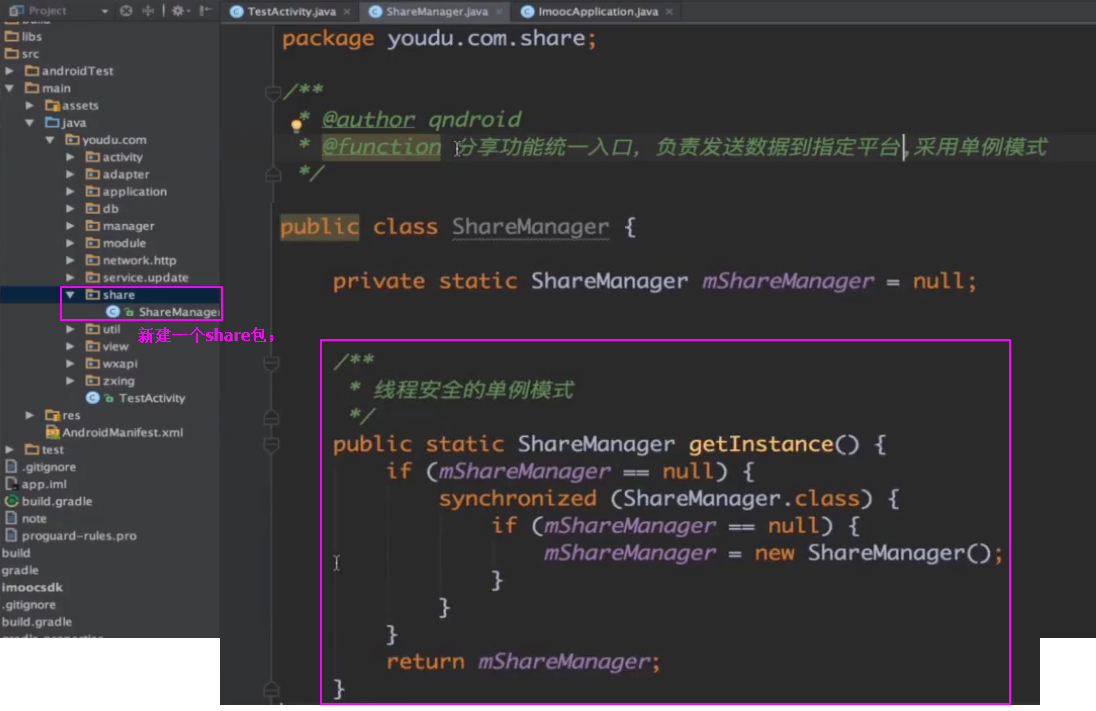Select the imoocsdk module
The height and width of the screenshot is (711, 1096).
pyautogui.click(x=32, y=587)
